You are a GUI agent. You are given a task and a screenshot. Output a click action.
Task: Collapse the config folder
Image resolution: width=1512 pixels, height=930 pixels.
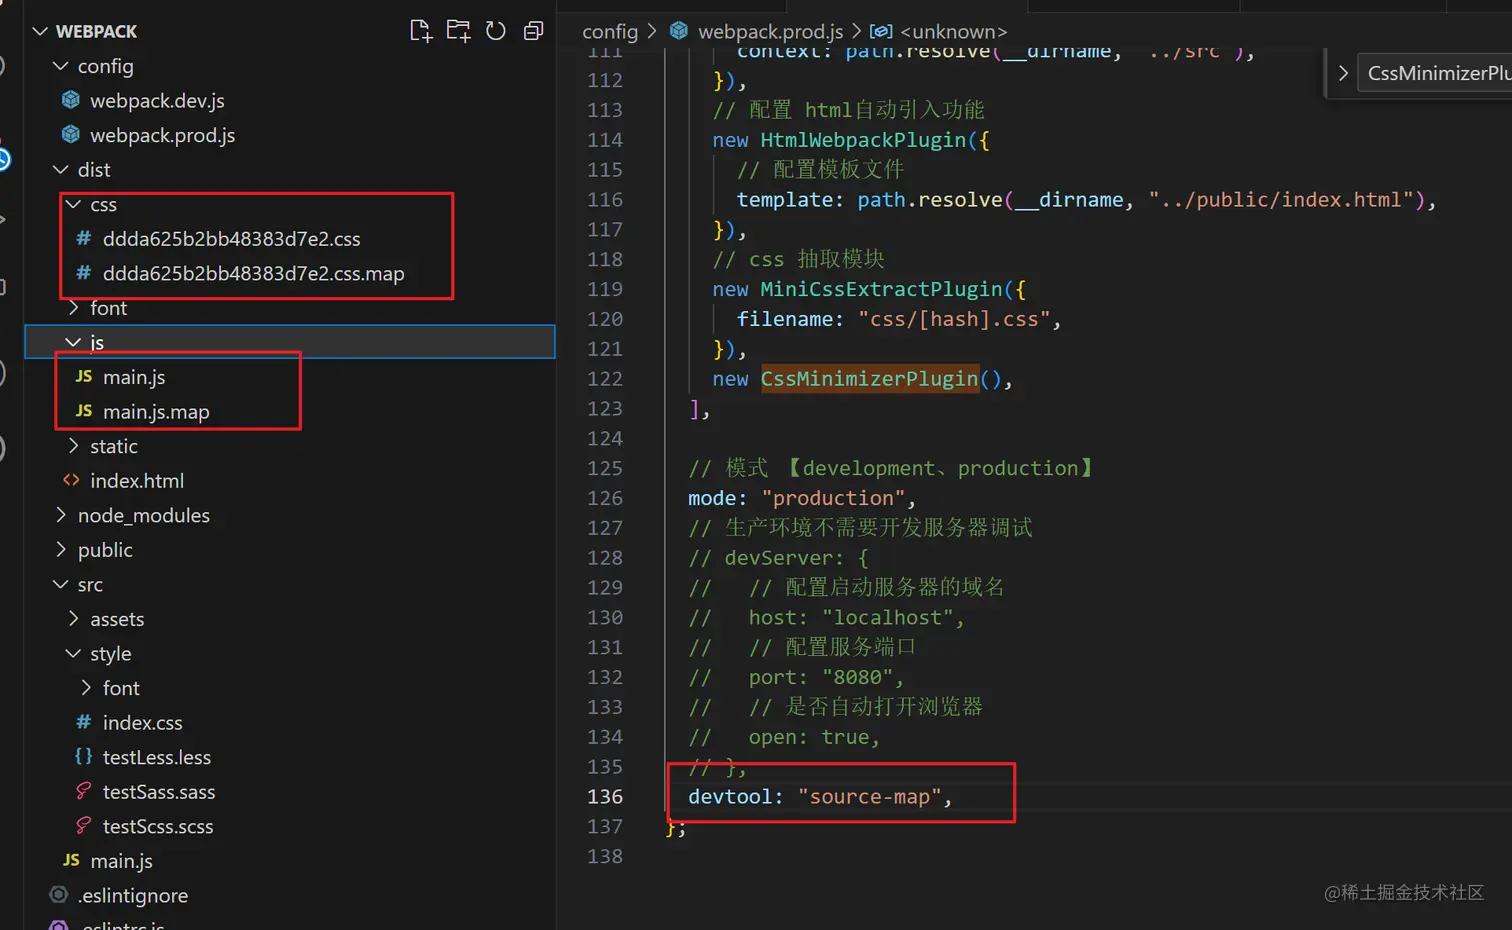tap(61, 66)
